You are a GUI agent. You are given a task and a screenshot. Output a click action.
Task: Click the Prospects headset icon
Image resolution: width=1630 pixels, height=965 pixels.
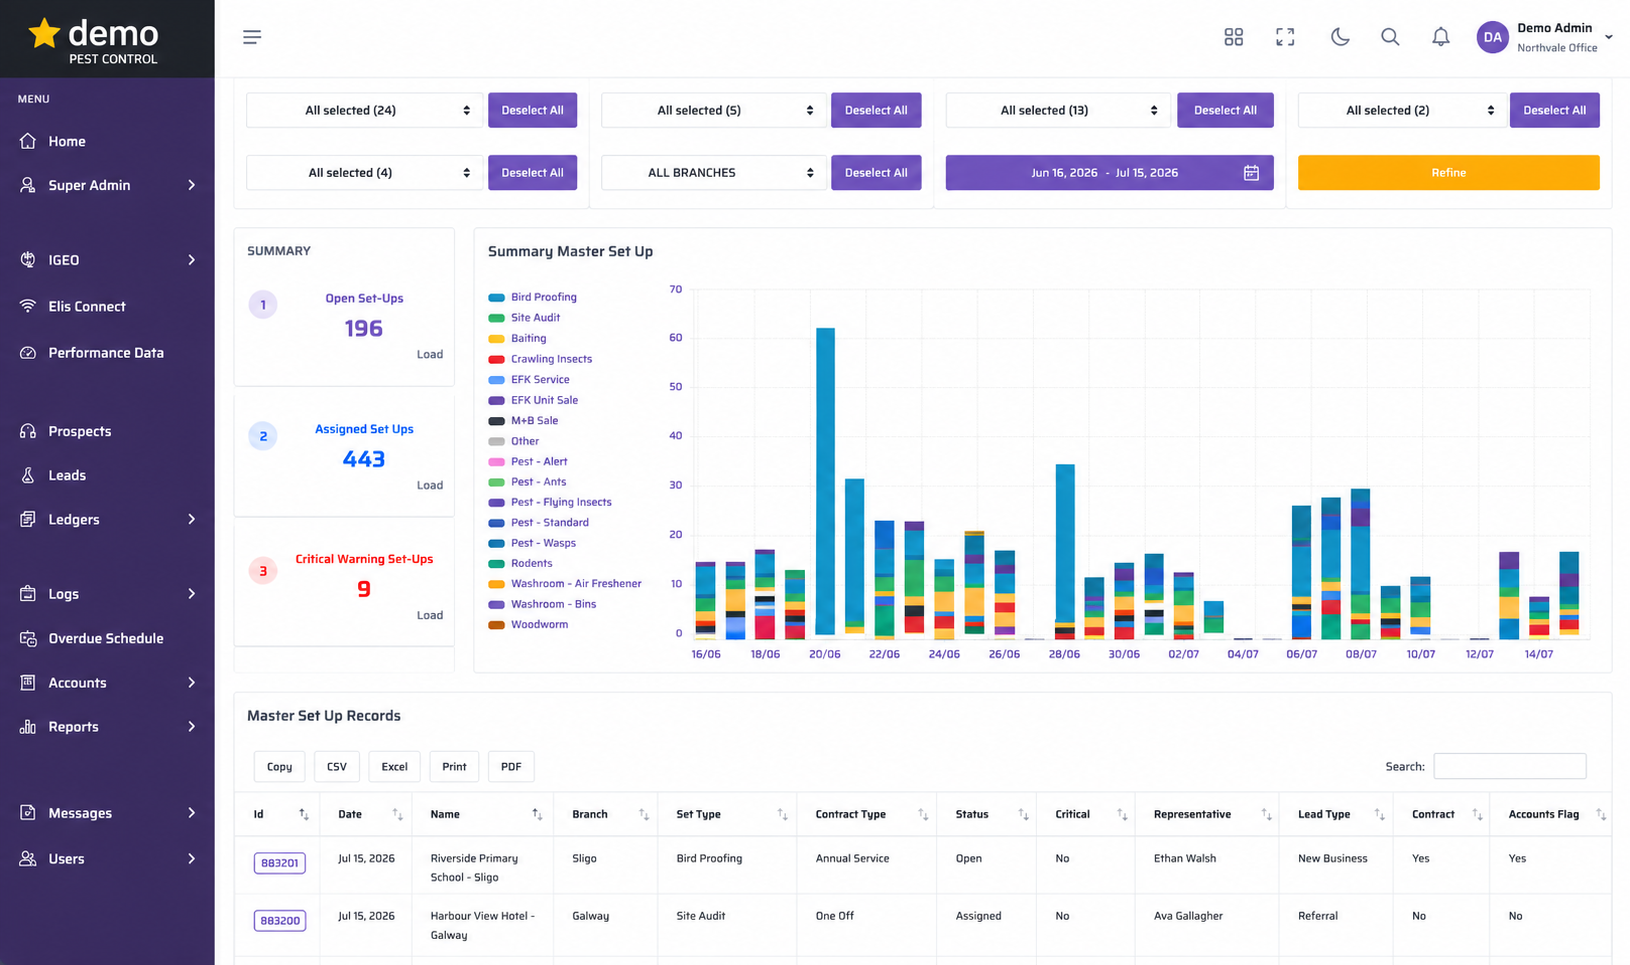[28, 431]
